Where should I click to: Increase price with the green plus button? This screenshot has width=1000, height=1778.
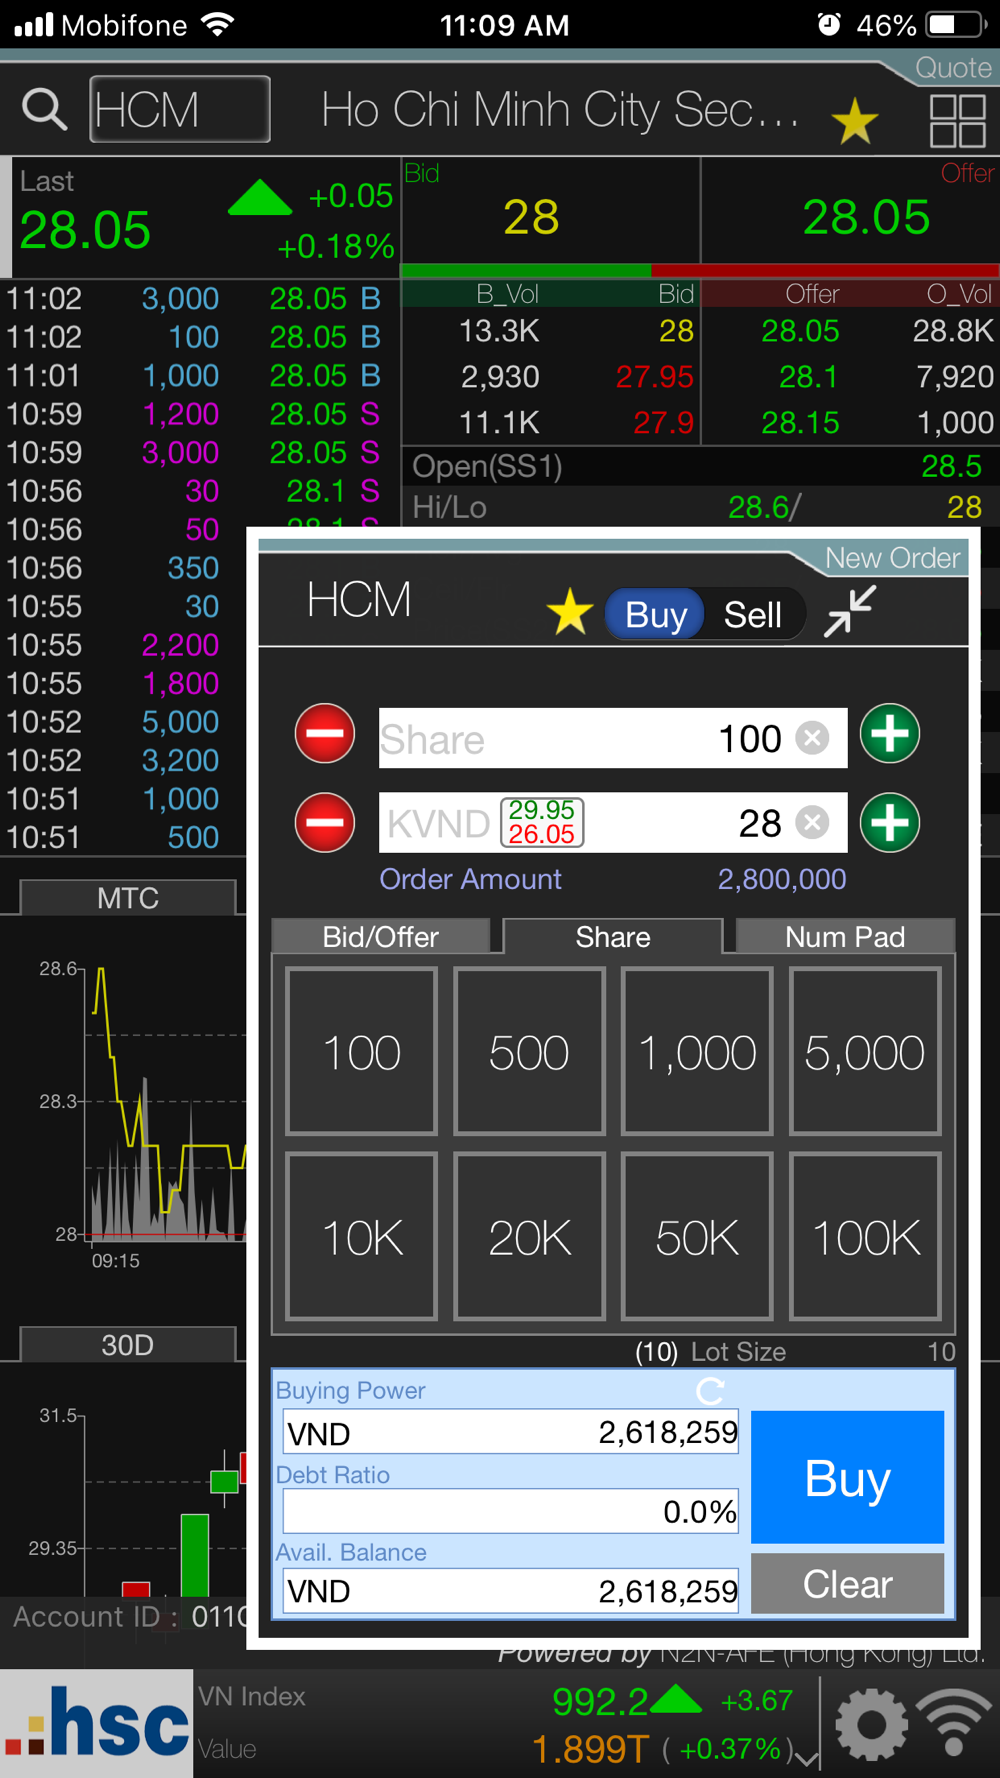(x=890, y=823)
